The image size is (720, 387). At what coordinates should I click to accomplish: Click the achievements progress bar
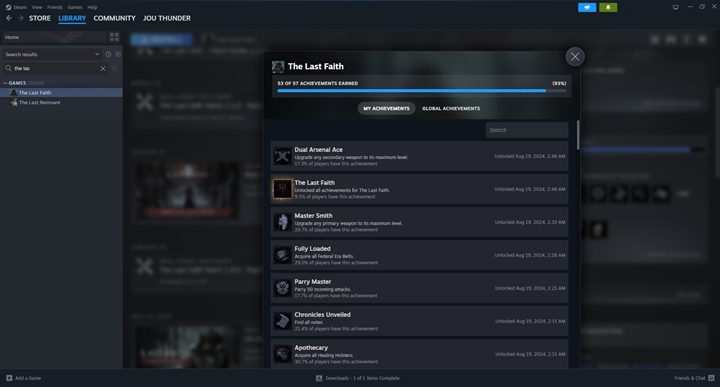tap(422, 91)
